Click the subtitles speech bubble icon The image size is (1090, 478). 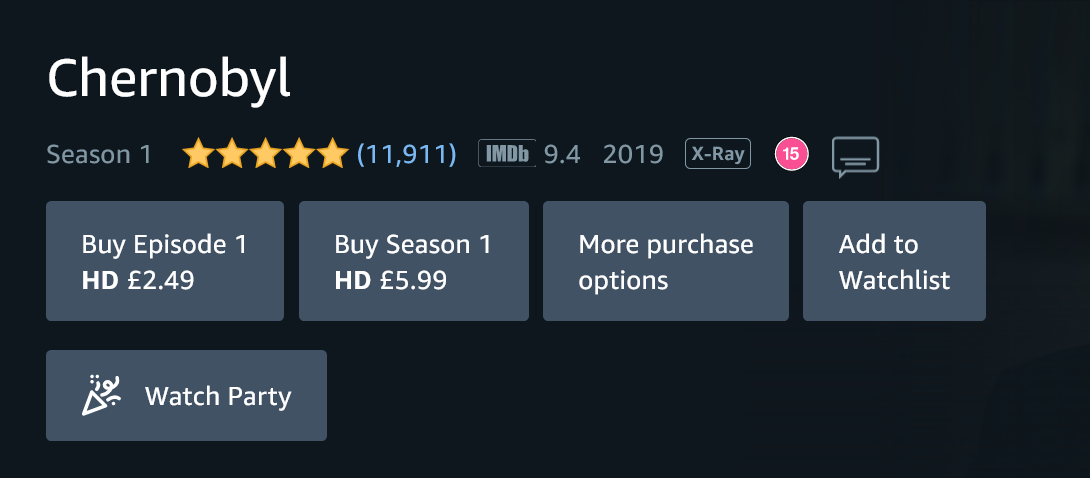[855, 156]
